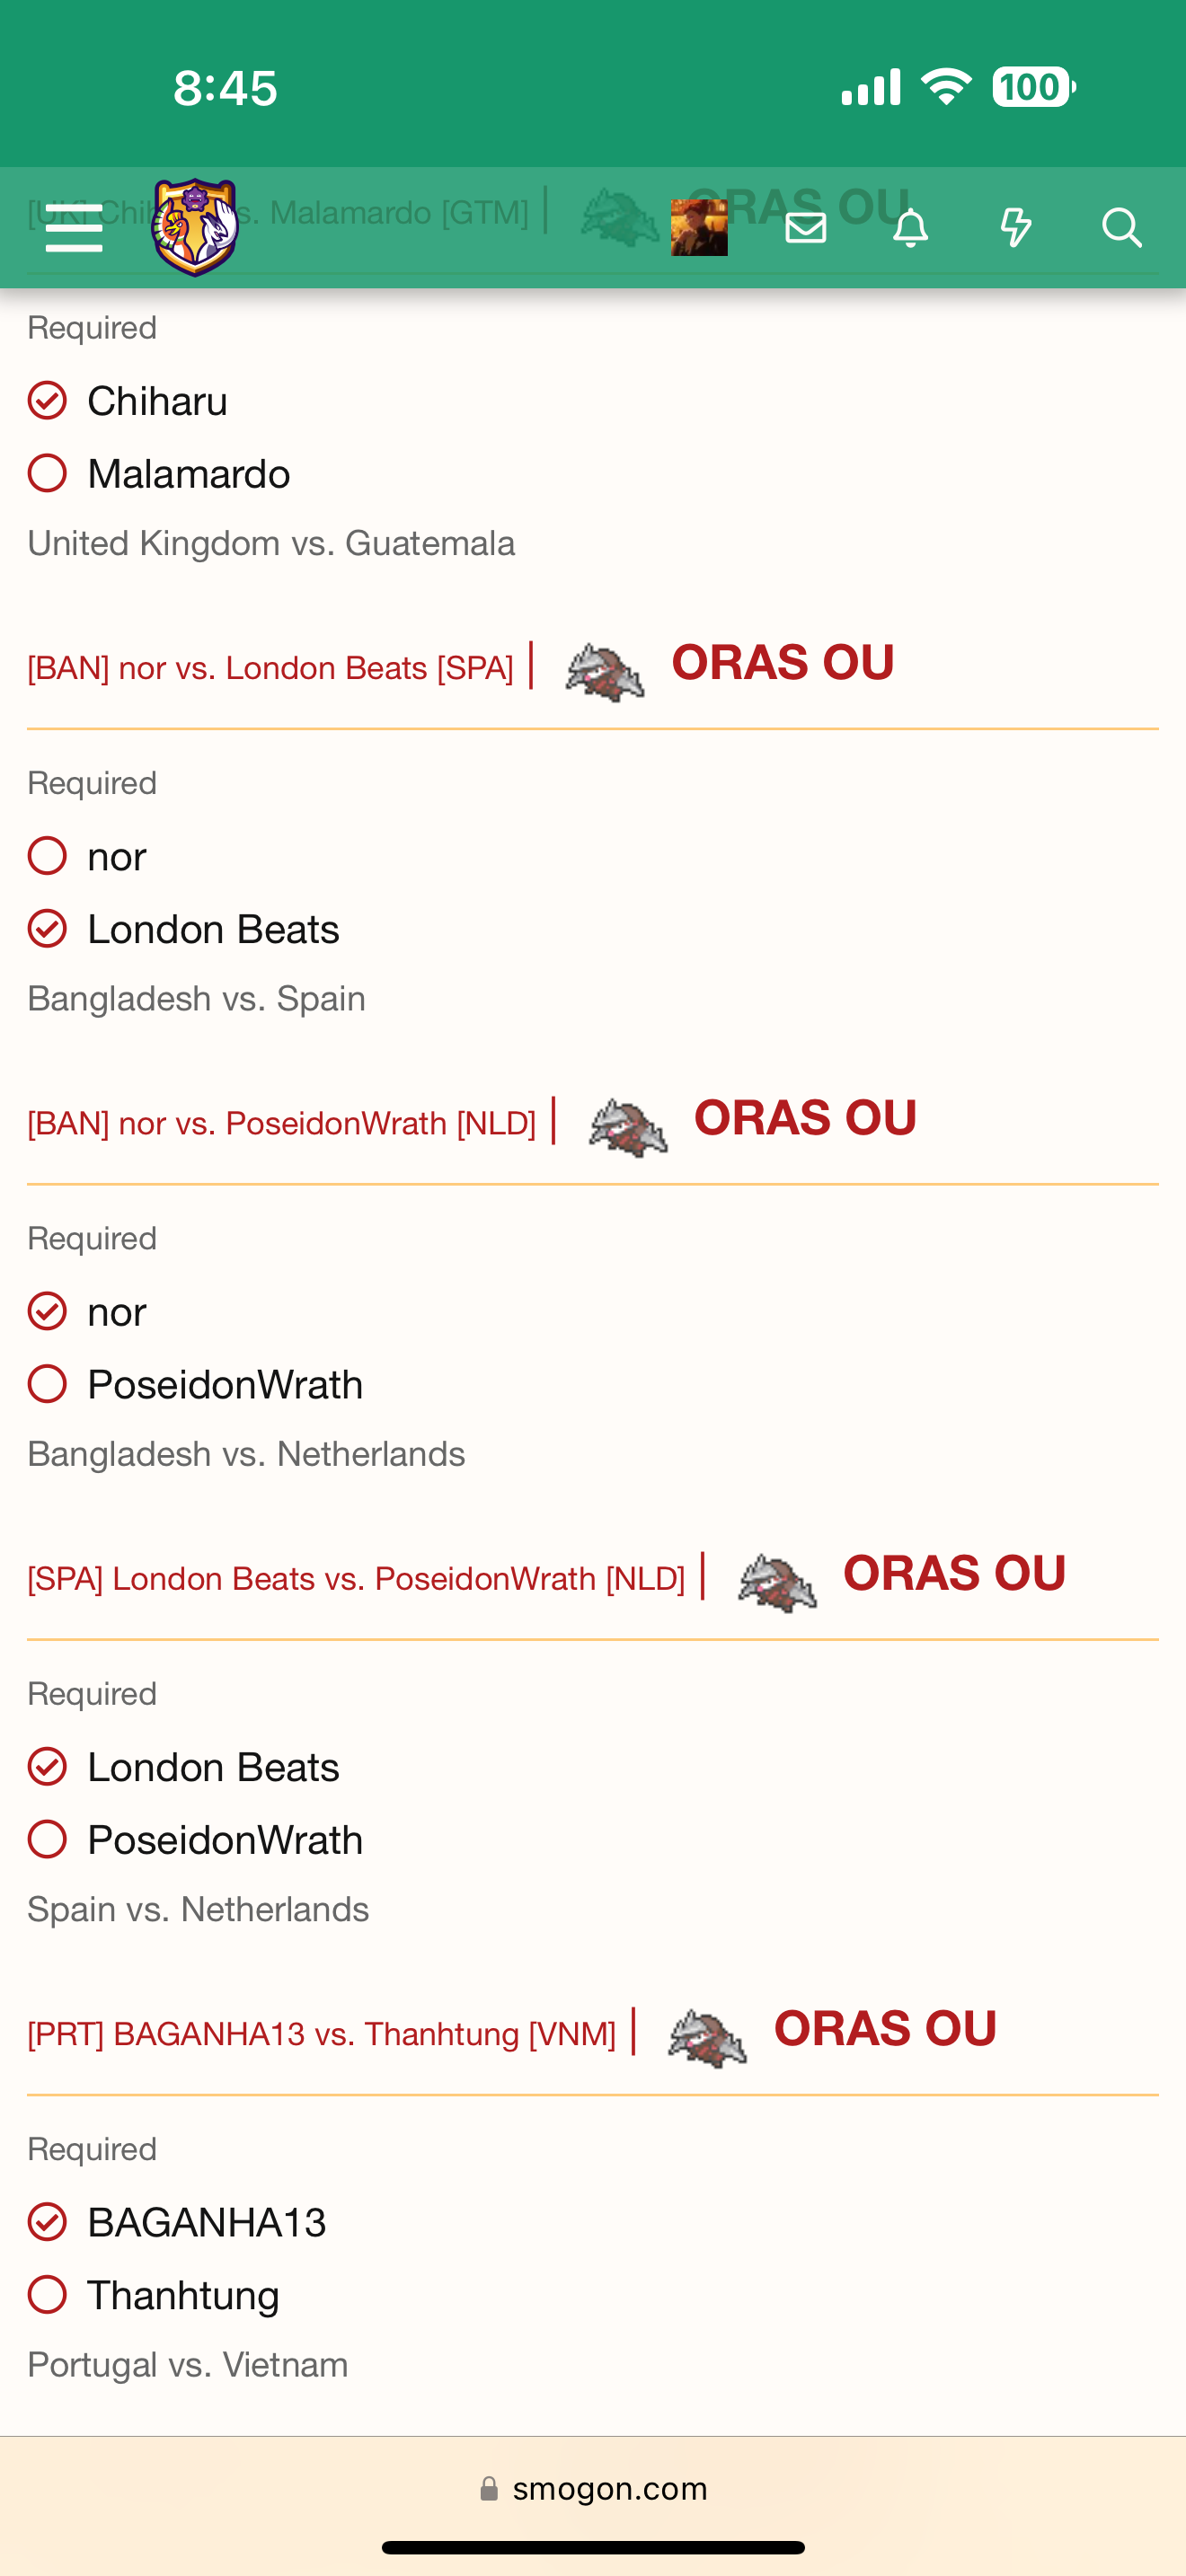The image size is (1186, 2576).
Task: Open [PRT] BAGANHA13 vs. Thanhtung [VNM] link
Action: coord(321,2033)
